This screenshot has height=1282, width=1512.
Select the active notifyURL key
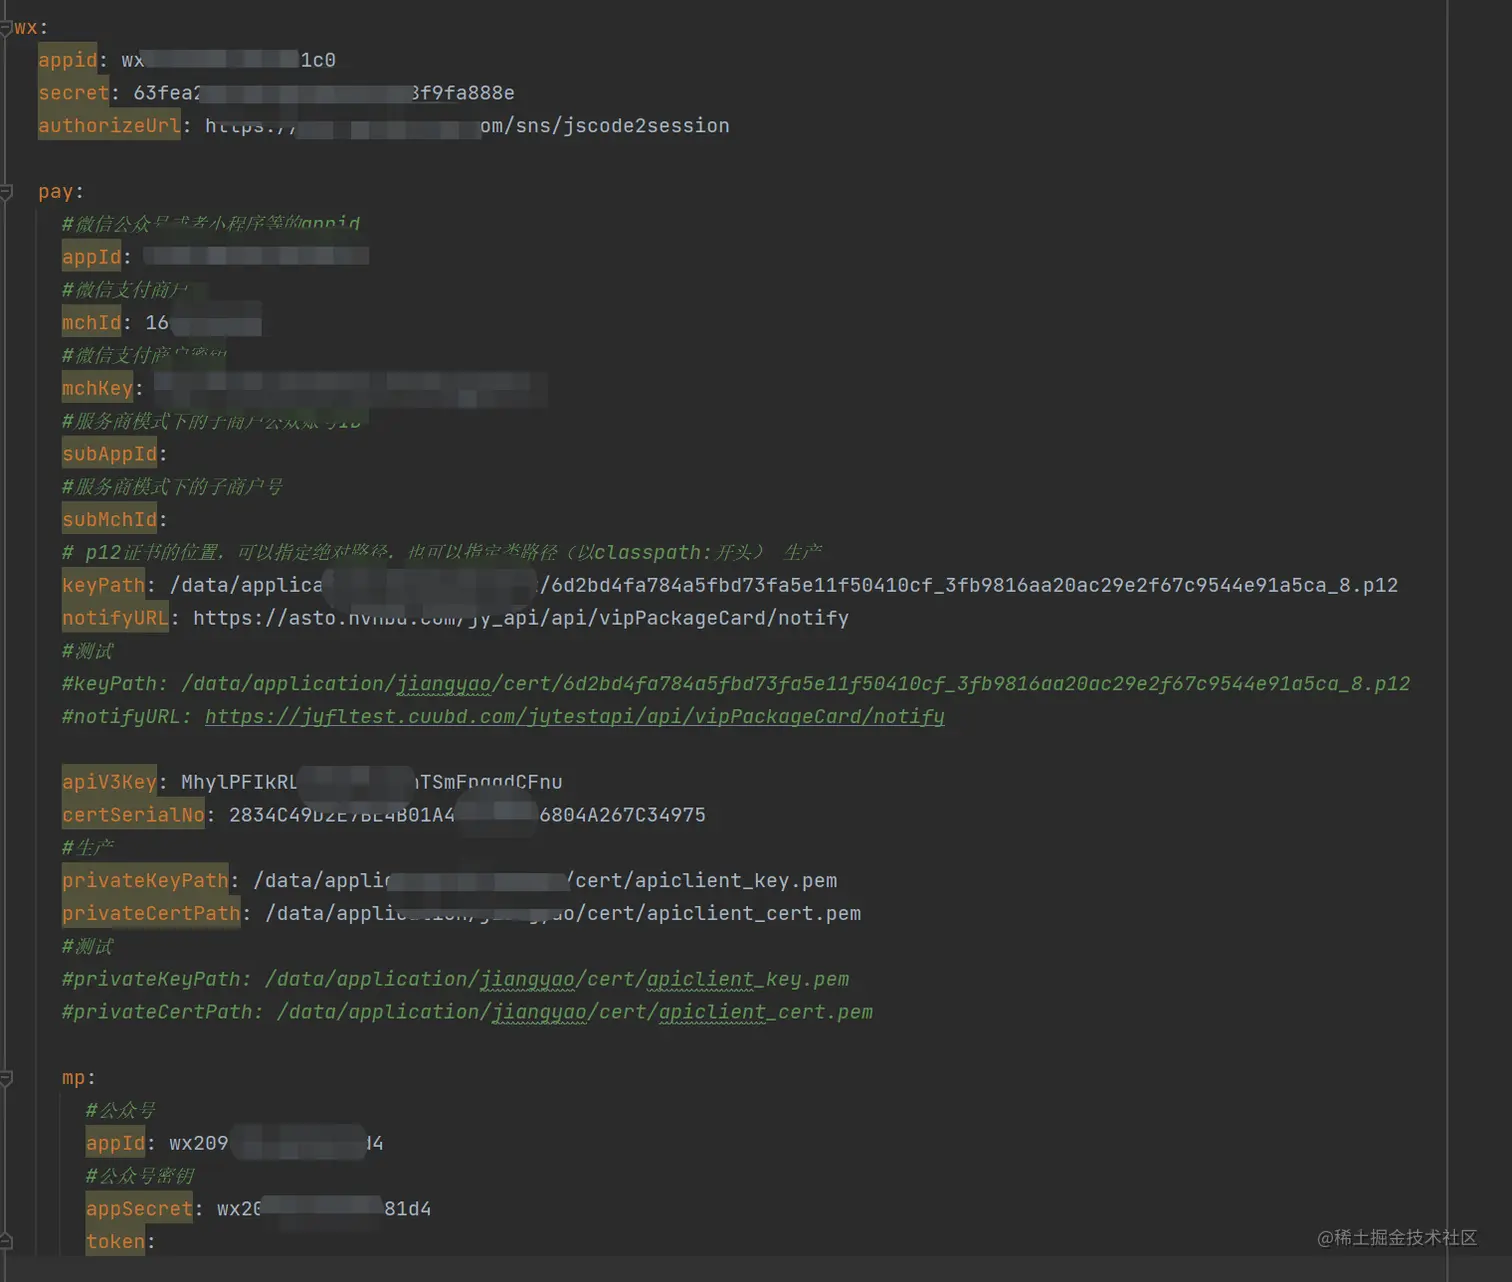coord(115,618)
